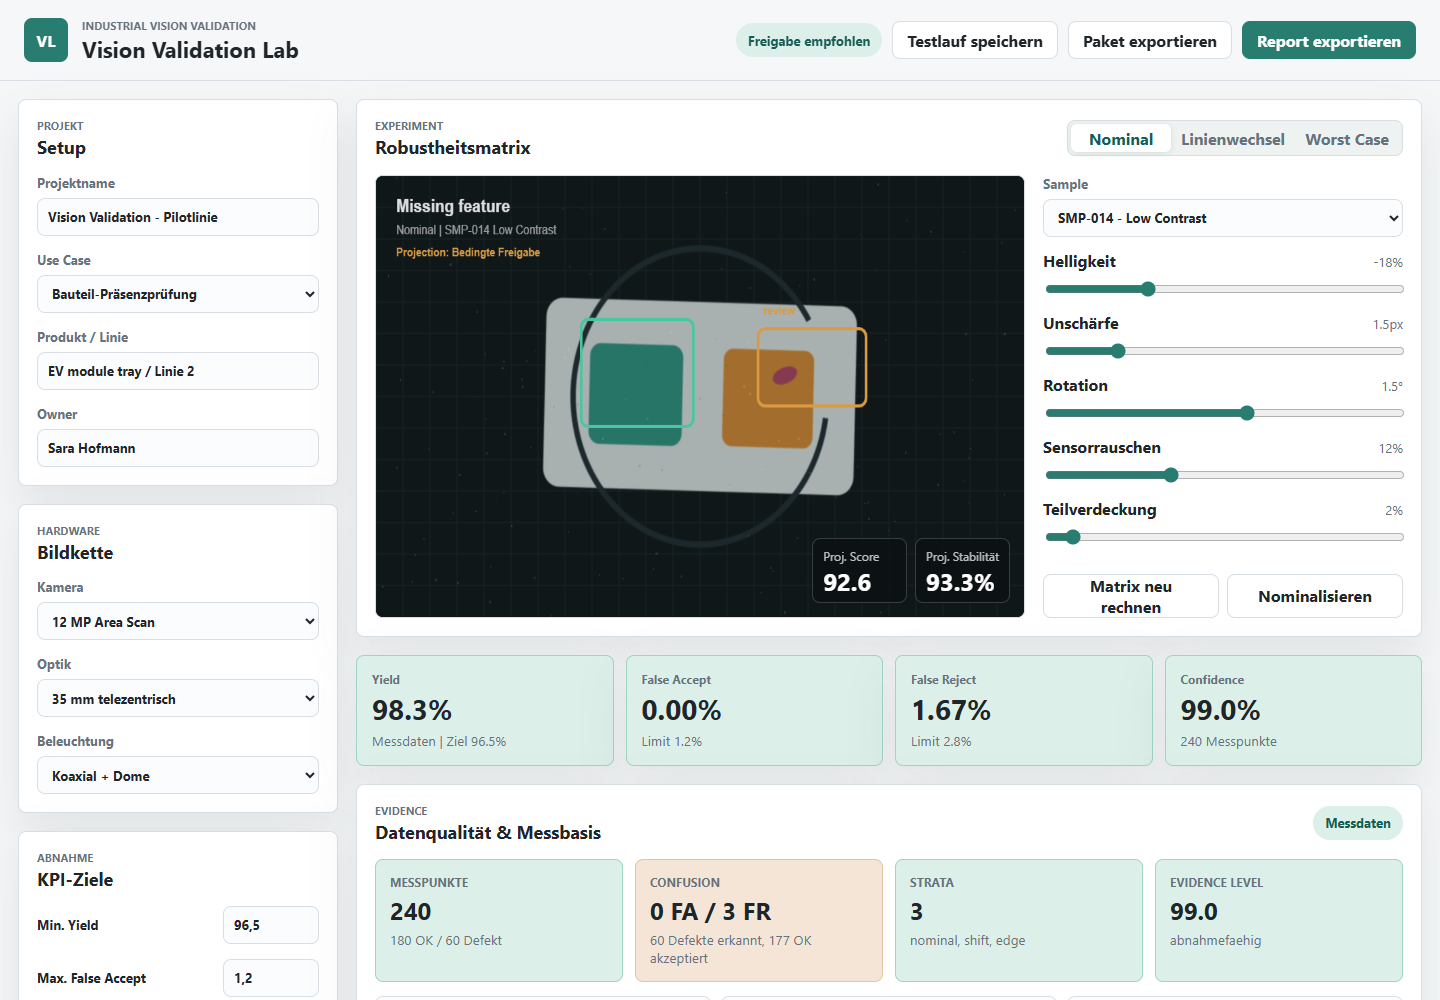Screen dimensions: 1440x1000
Task: Click the Projection: Bedingte Freigabe text
Action: (468, 252)
